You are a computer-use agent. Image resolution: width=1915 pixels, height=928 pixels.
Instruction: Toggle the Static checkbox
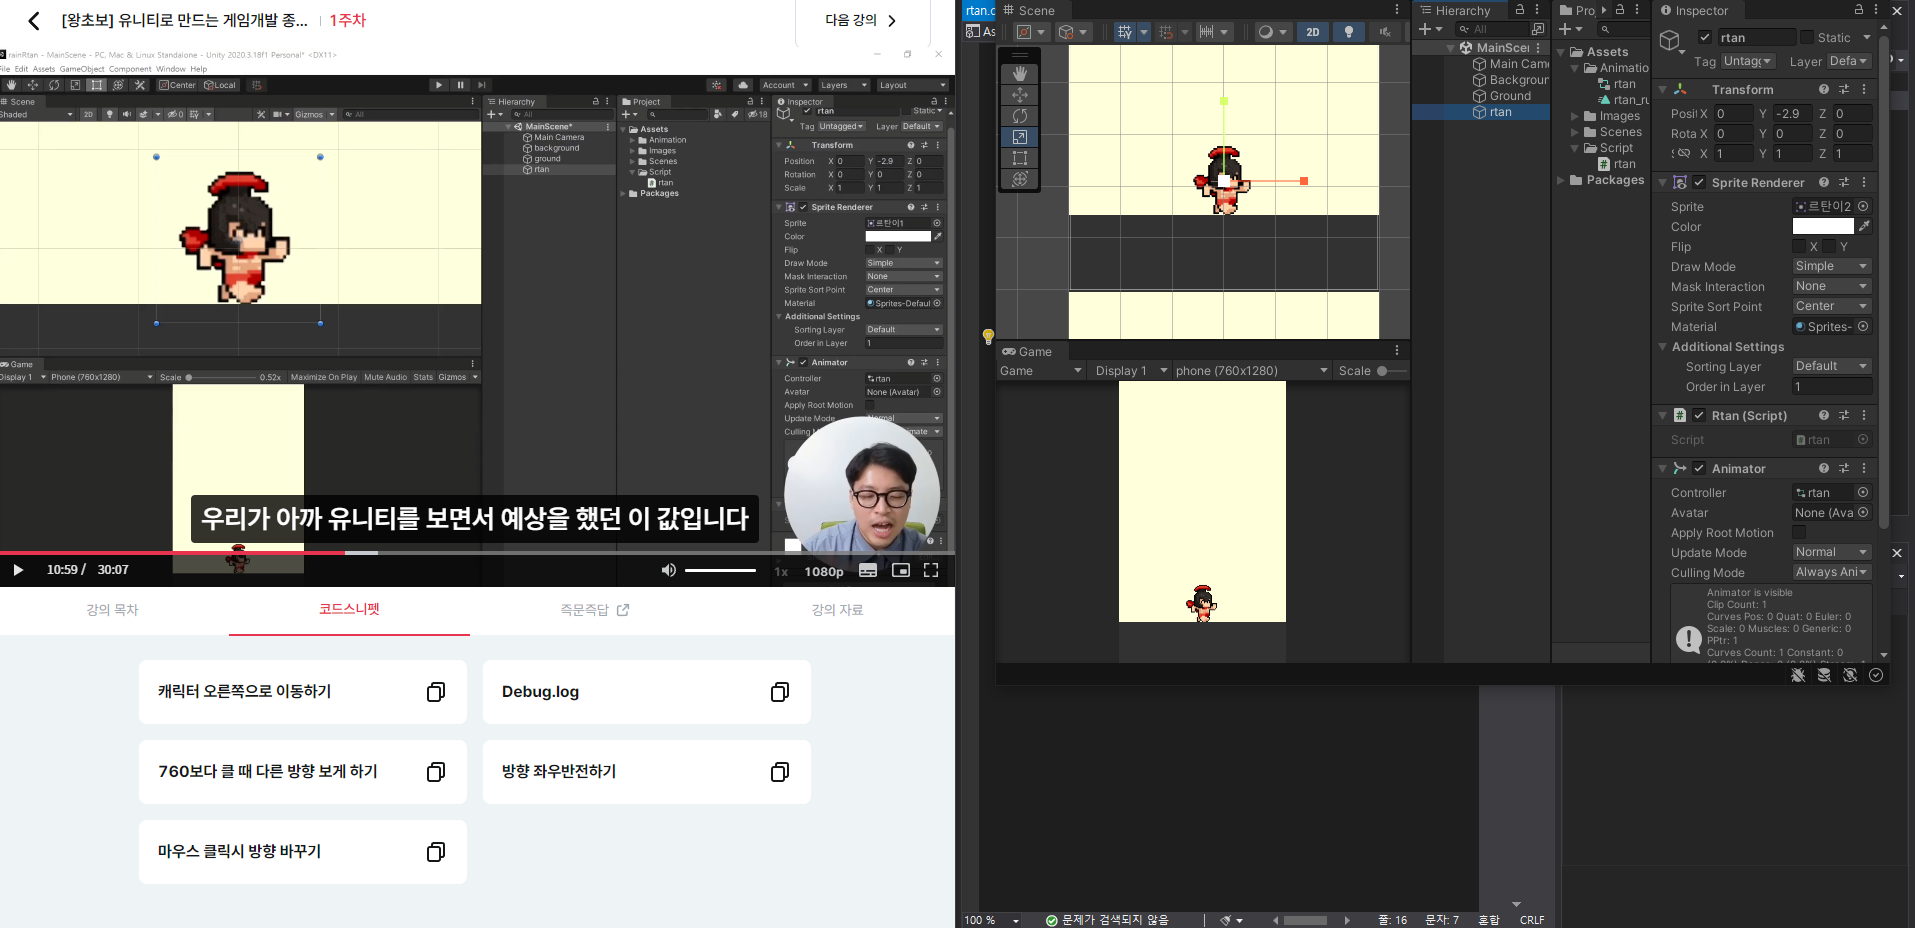(x=1806, y=37)
